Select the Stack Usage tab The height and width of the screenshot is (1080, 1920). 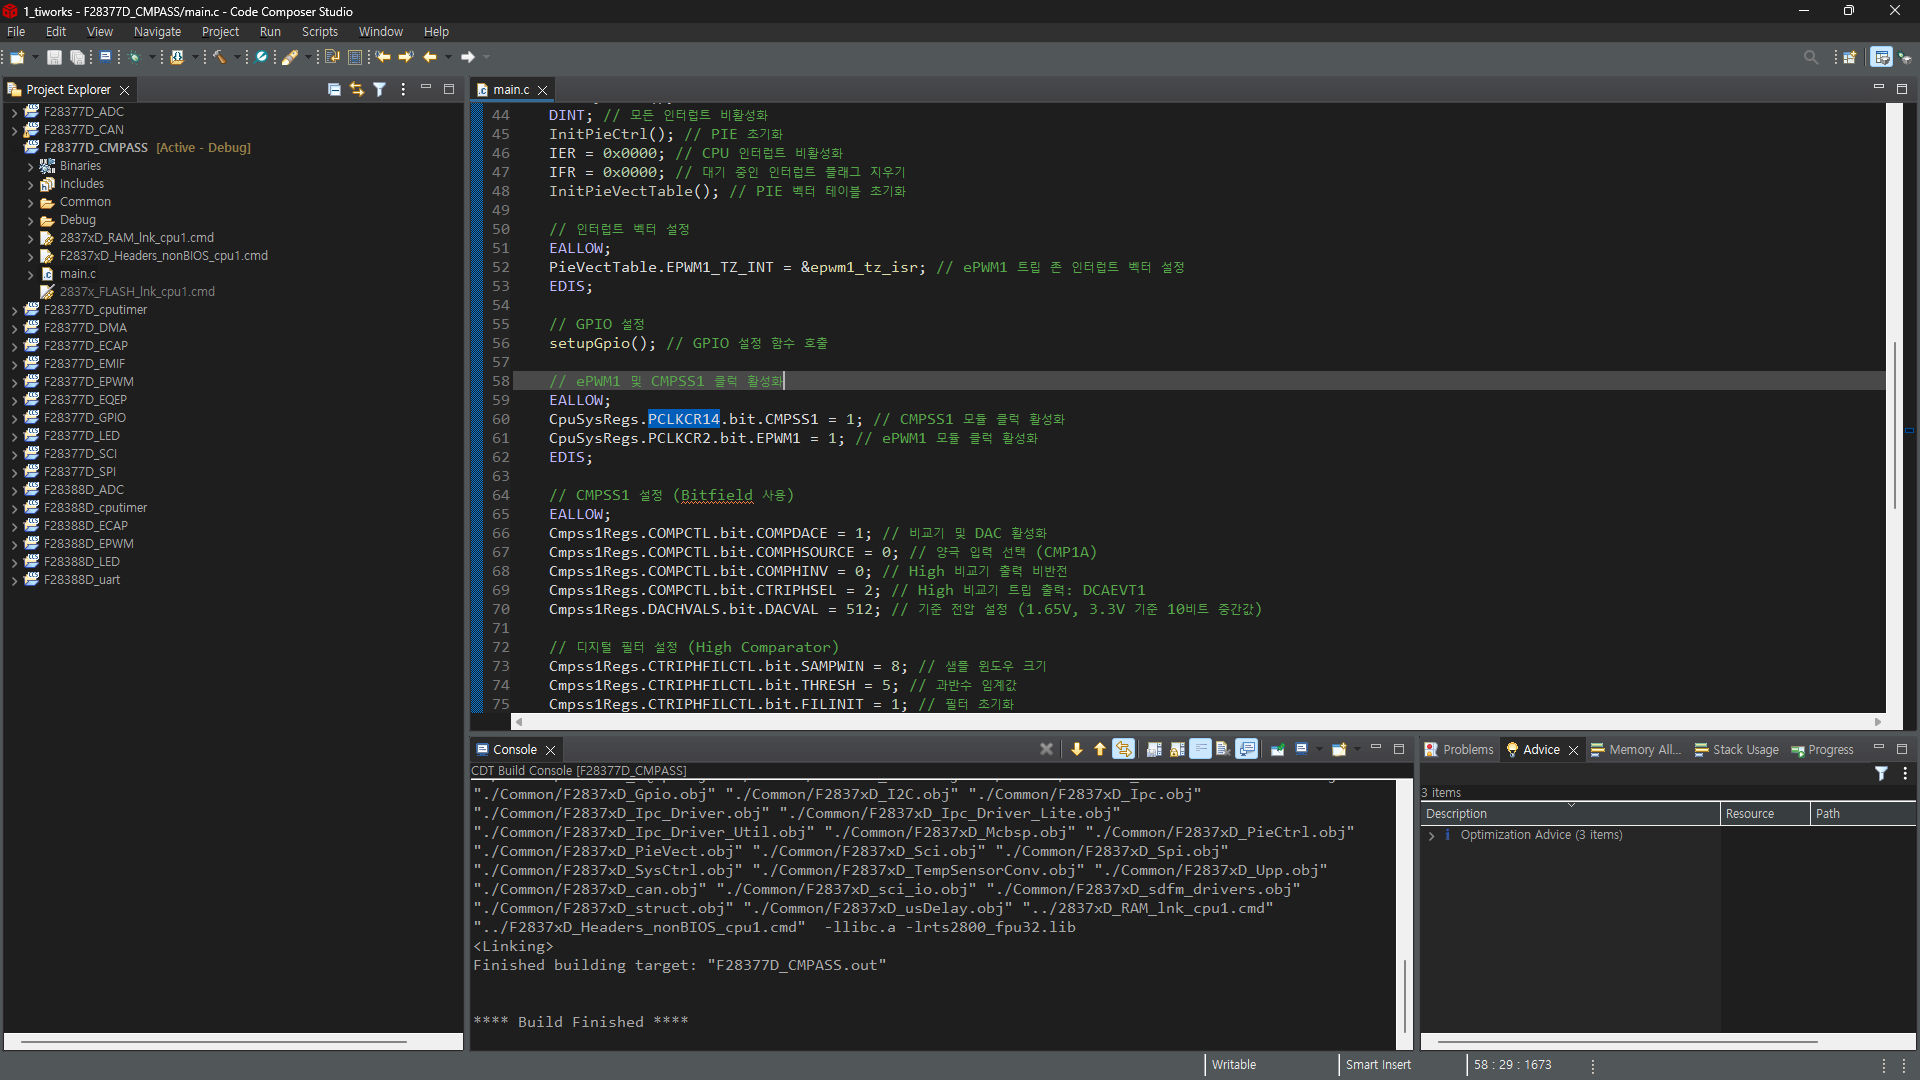pyautogui.click(x=1744, y=750)
